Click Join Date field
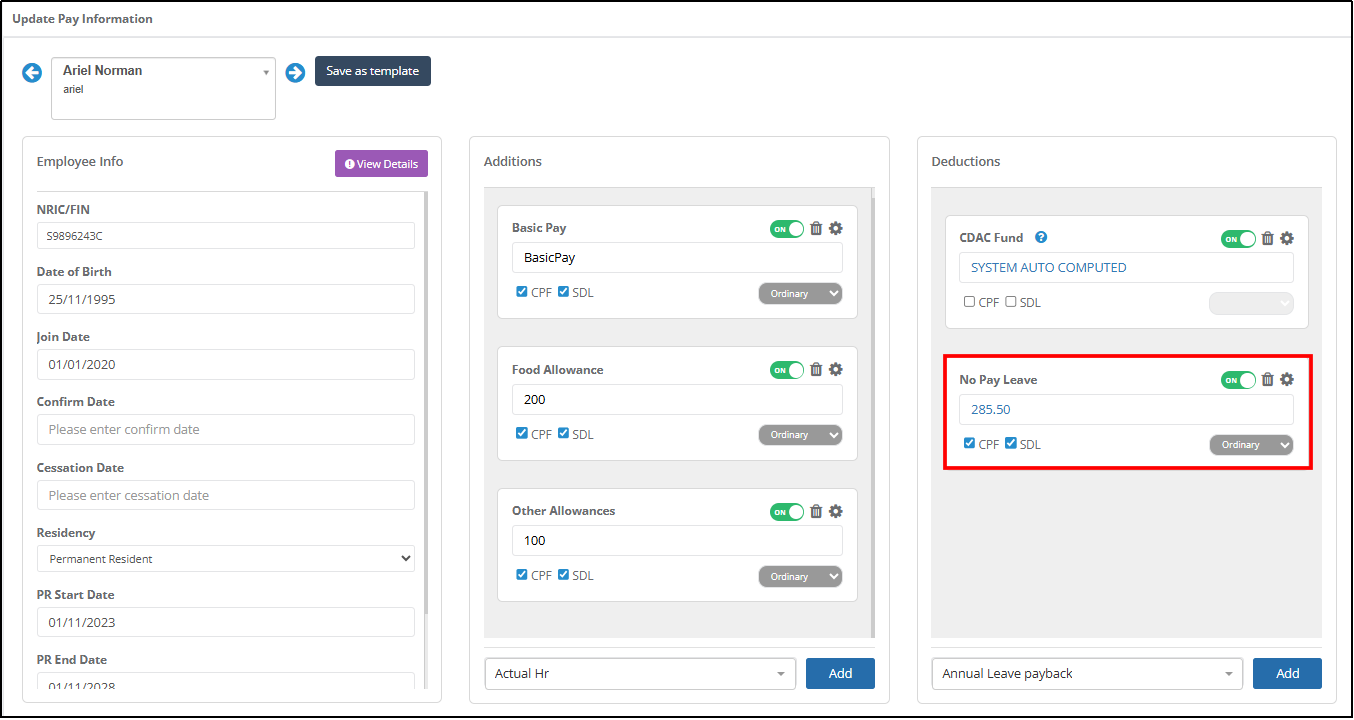The height and width of the screenshot is (720, 1354). pyautogui.click(x=226, y=364)
